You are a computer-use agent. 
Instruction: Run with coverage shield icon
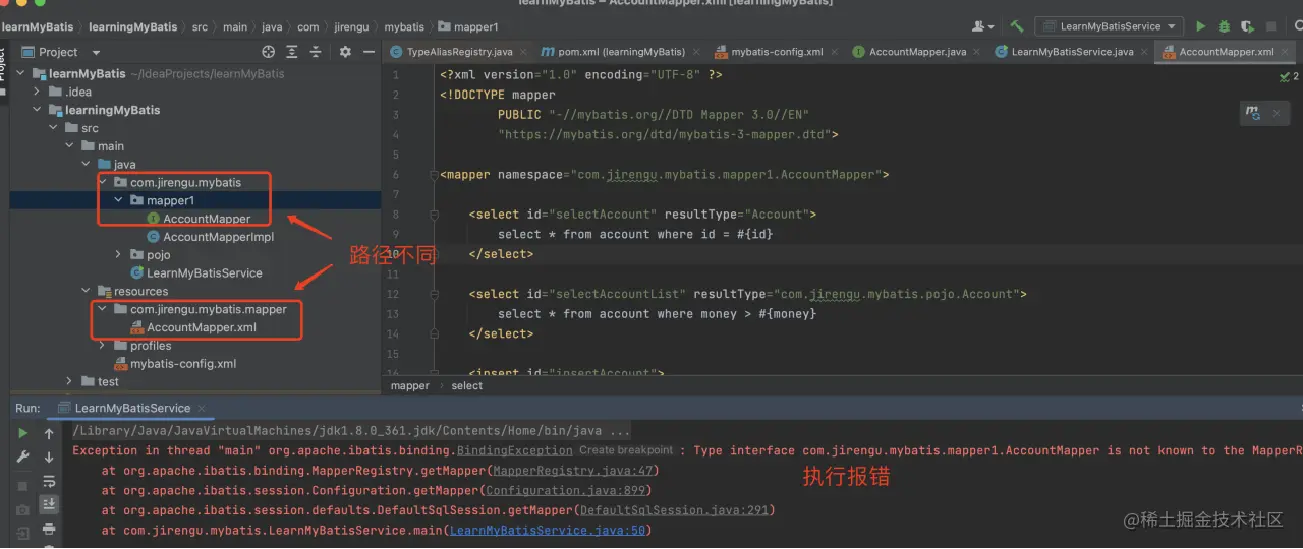coord(1247,26)
